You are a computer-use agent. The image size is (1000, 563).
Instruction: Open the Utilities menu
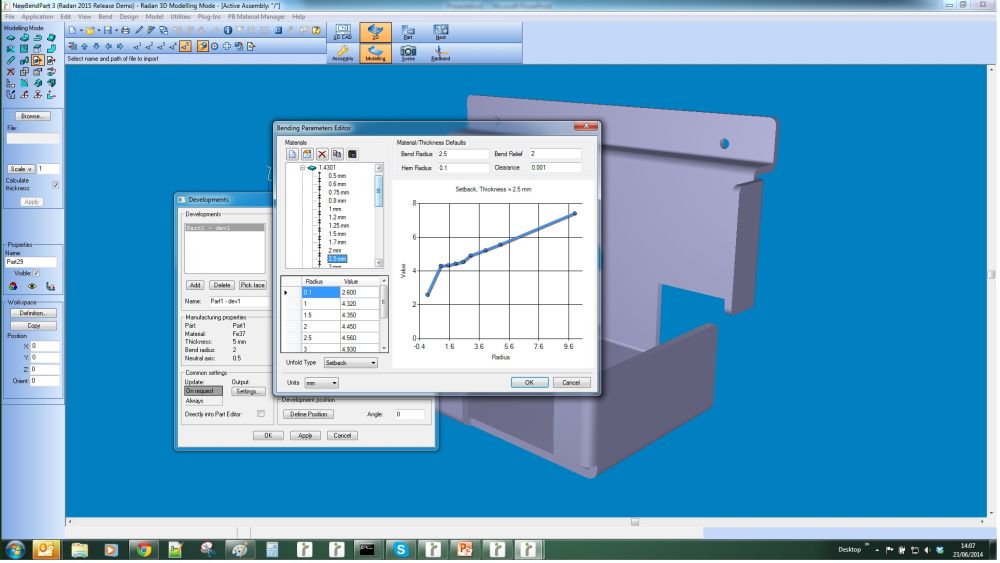[x=181, y=17]
